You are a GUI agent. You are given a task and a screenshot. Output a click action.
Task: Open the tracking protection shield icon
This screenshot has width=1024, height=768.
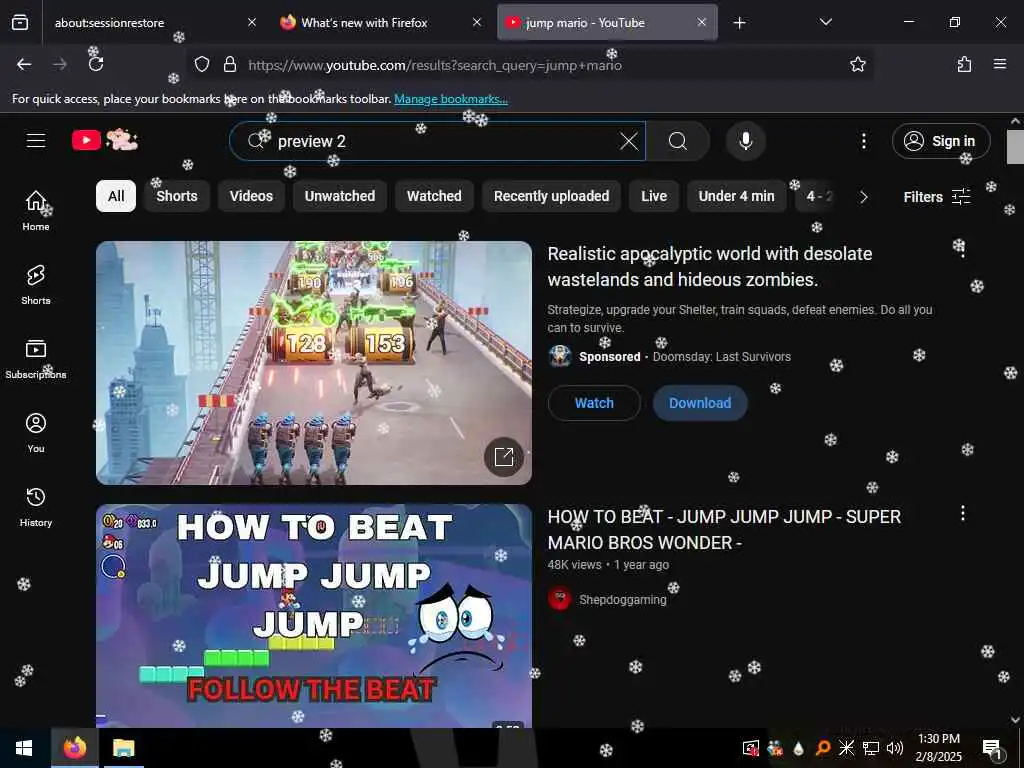(202, 64)
